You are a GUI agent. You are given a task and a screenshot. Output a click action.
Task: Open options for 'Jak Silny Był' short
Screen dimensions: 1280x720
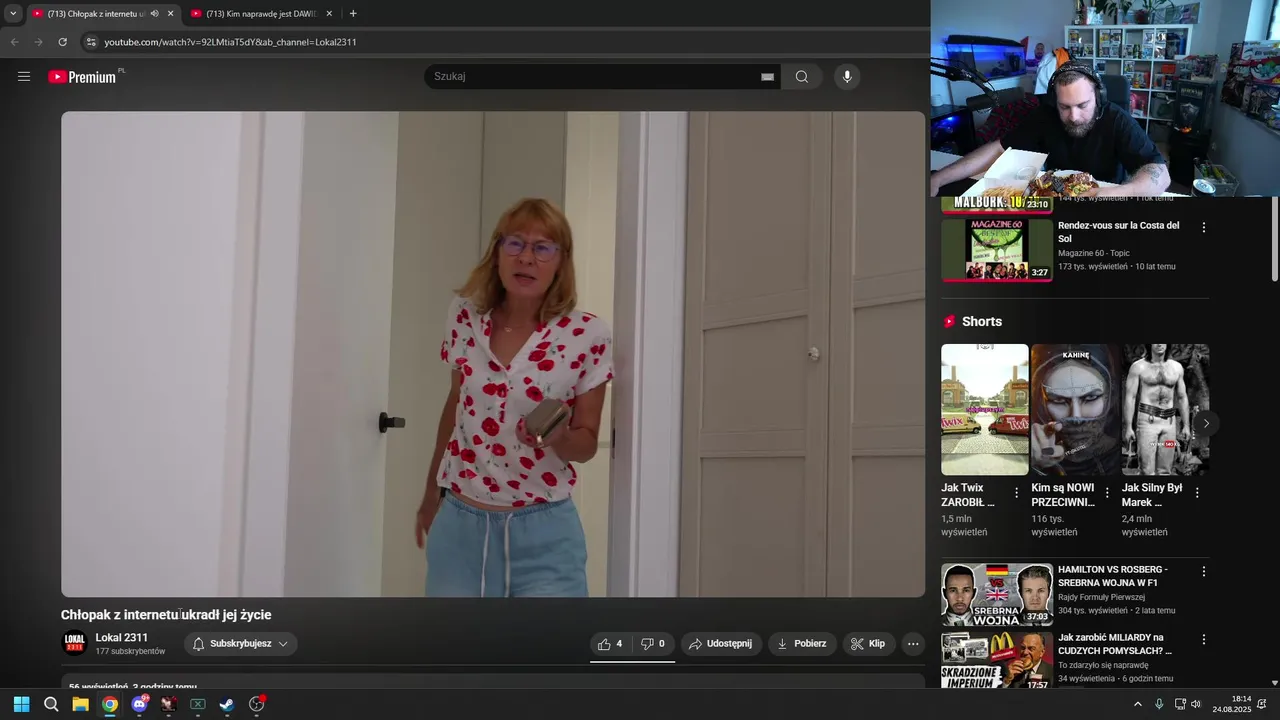pos(1197,493)
